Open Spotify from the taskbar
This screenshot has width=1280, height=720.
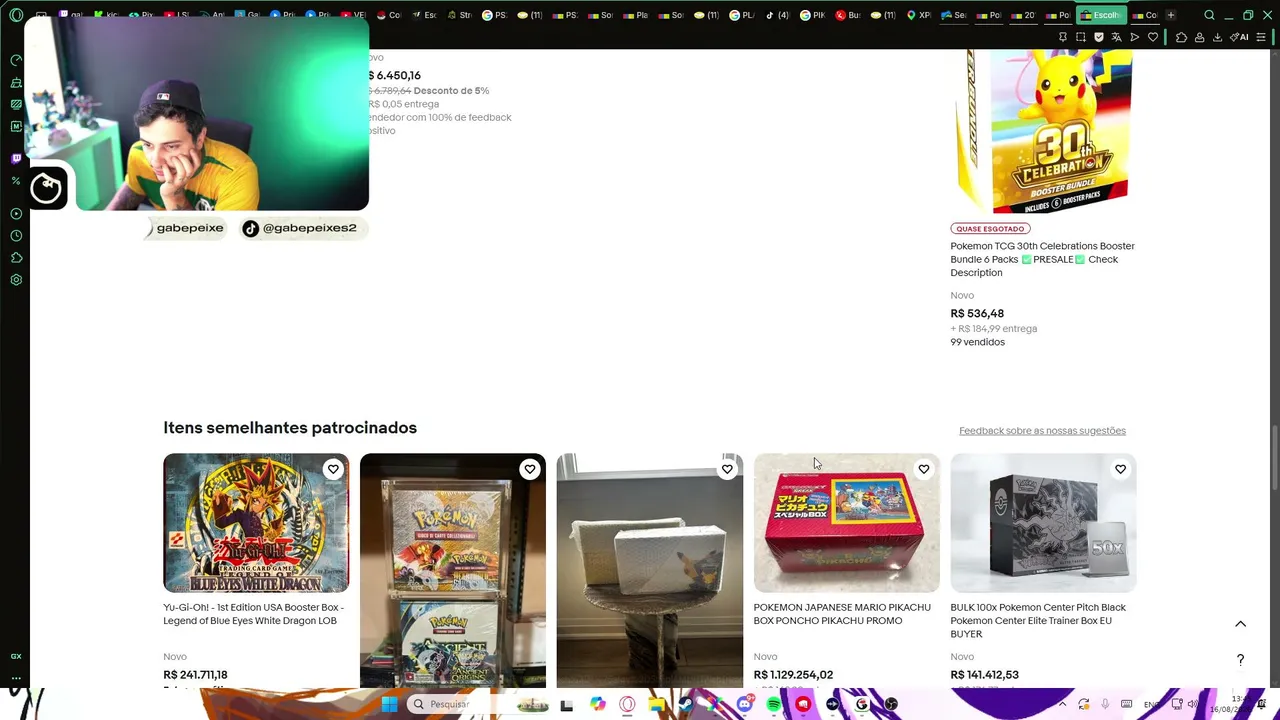click(774, 704)
